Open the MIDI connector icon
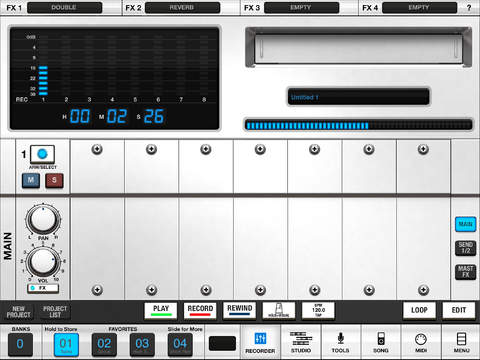480x360 pixels. coord(421,342)
